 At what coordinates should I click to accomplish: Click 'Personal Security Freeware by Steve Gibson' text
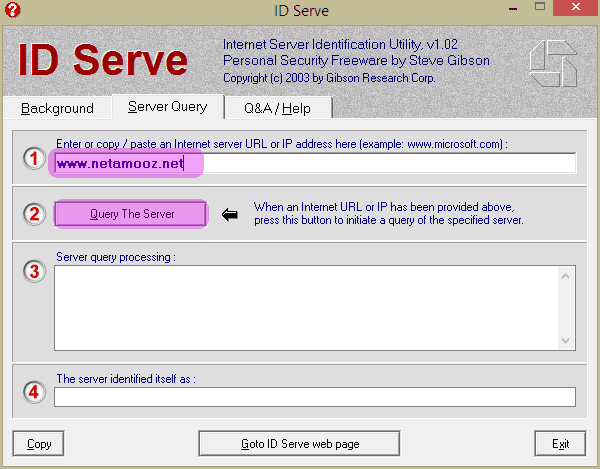356,61
